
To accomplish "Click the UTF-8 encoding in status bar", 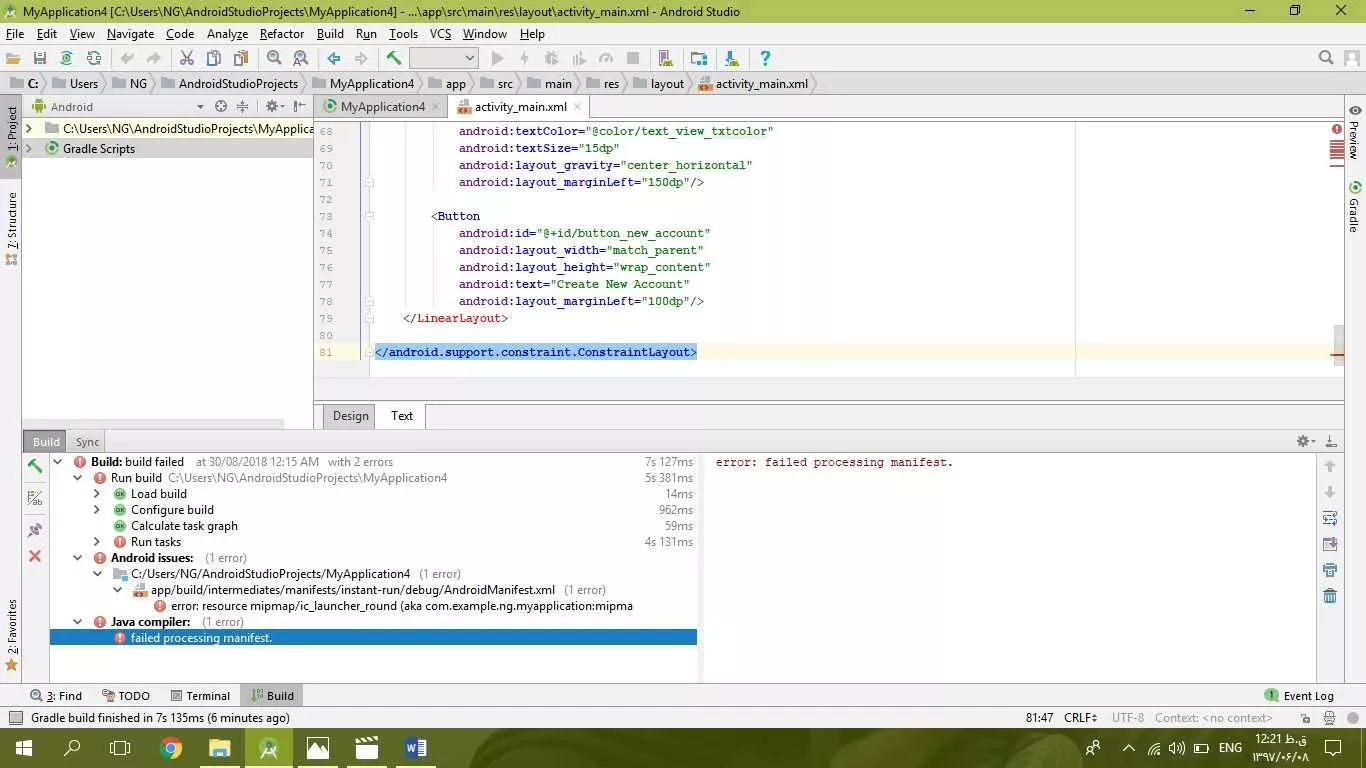I will click(x=1127, y=717).
